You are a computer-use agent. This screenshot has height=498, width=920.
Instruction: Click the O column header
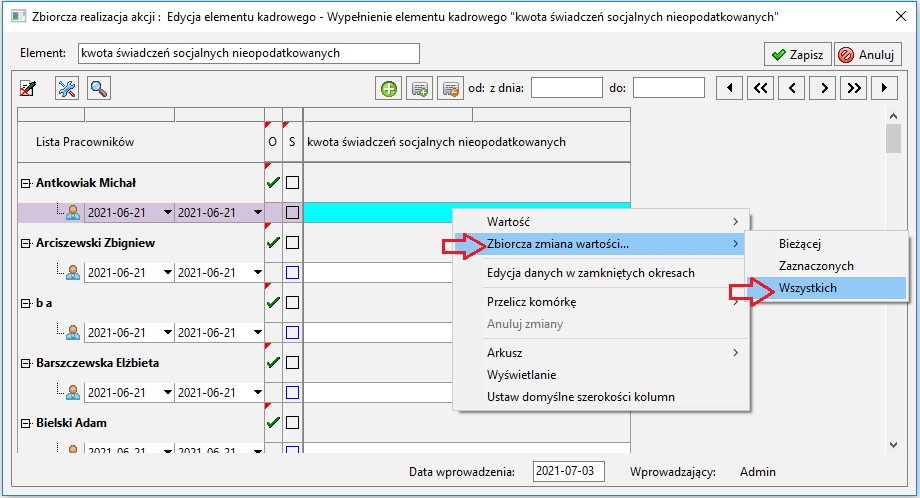pos(273,142)
